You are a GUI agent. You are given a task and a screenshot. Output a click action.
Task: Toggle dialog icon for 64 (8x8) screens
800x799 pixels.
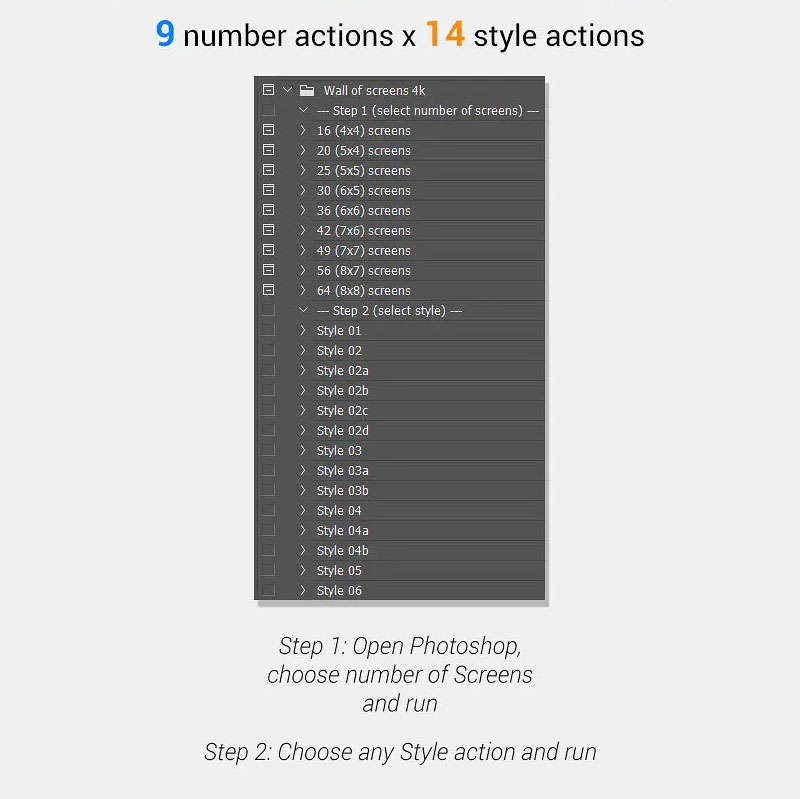point(268,290)
